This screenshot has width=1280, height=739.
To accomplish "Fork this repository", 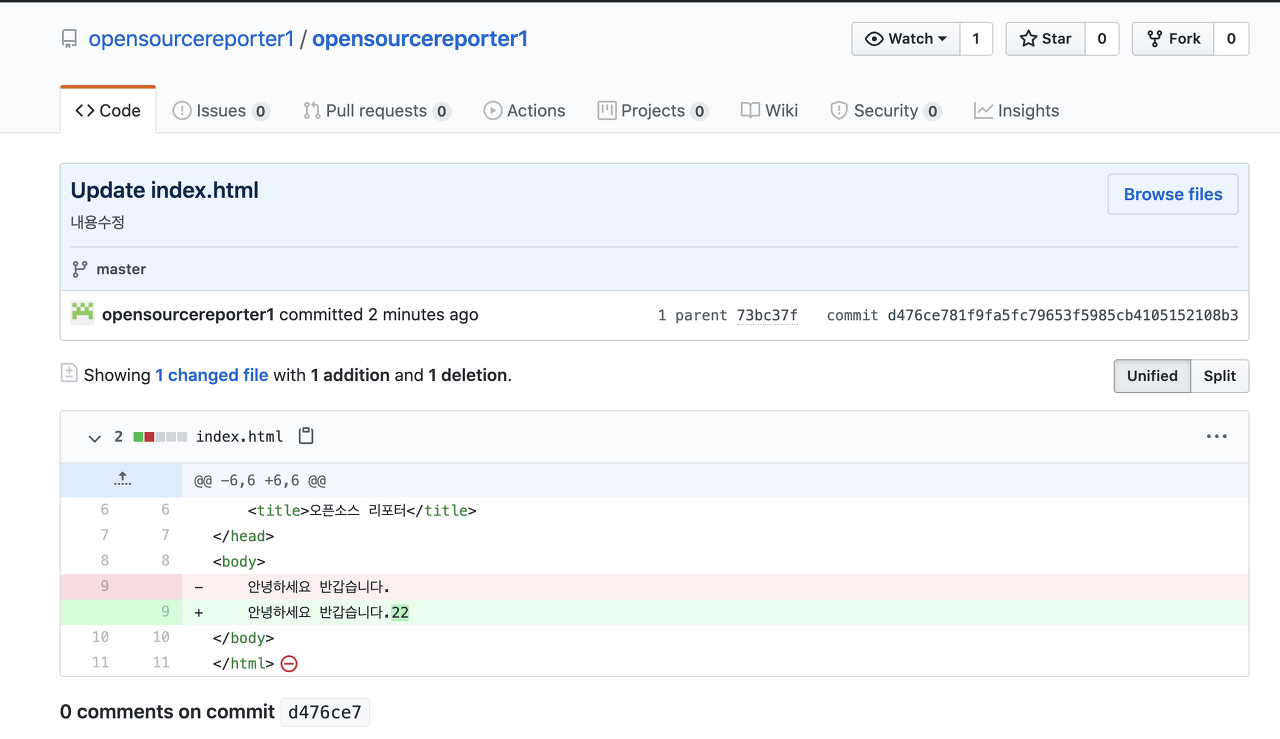I will [x=1173, y=39].
